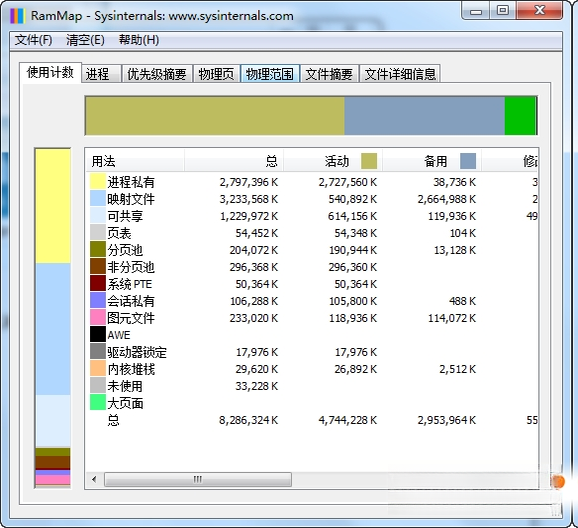The image size is (578, 528).
Task: Click the purple 会话私有 color swatch
Action: (x=98, y=301)
